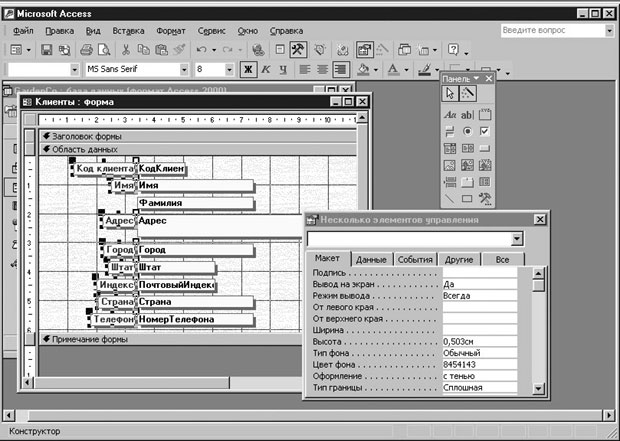Switch to the Данные tab
Image resolution: width=620 pixels, height=441 pixels.
pos(371,260)
